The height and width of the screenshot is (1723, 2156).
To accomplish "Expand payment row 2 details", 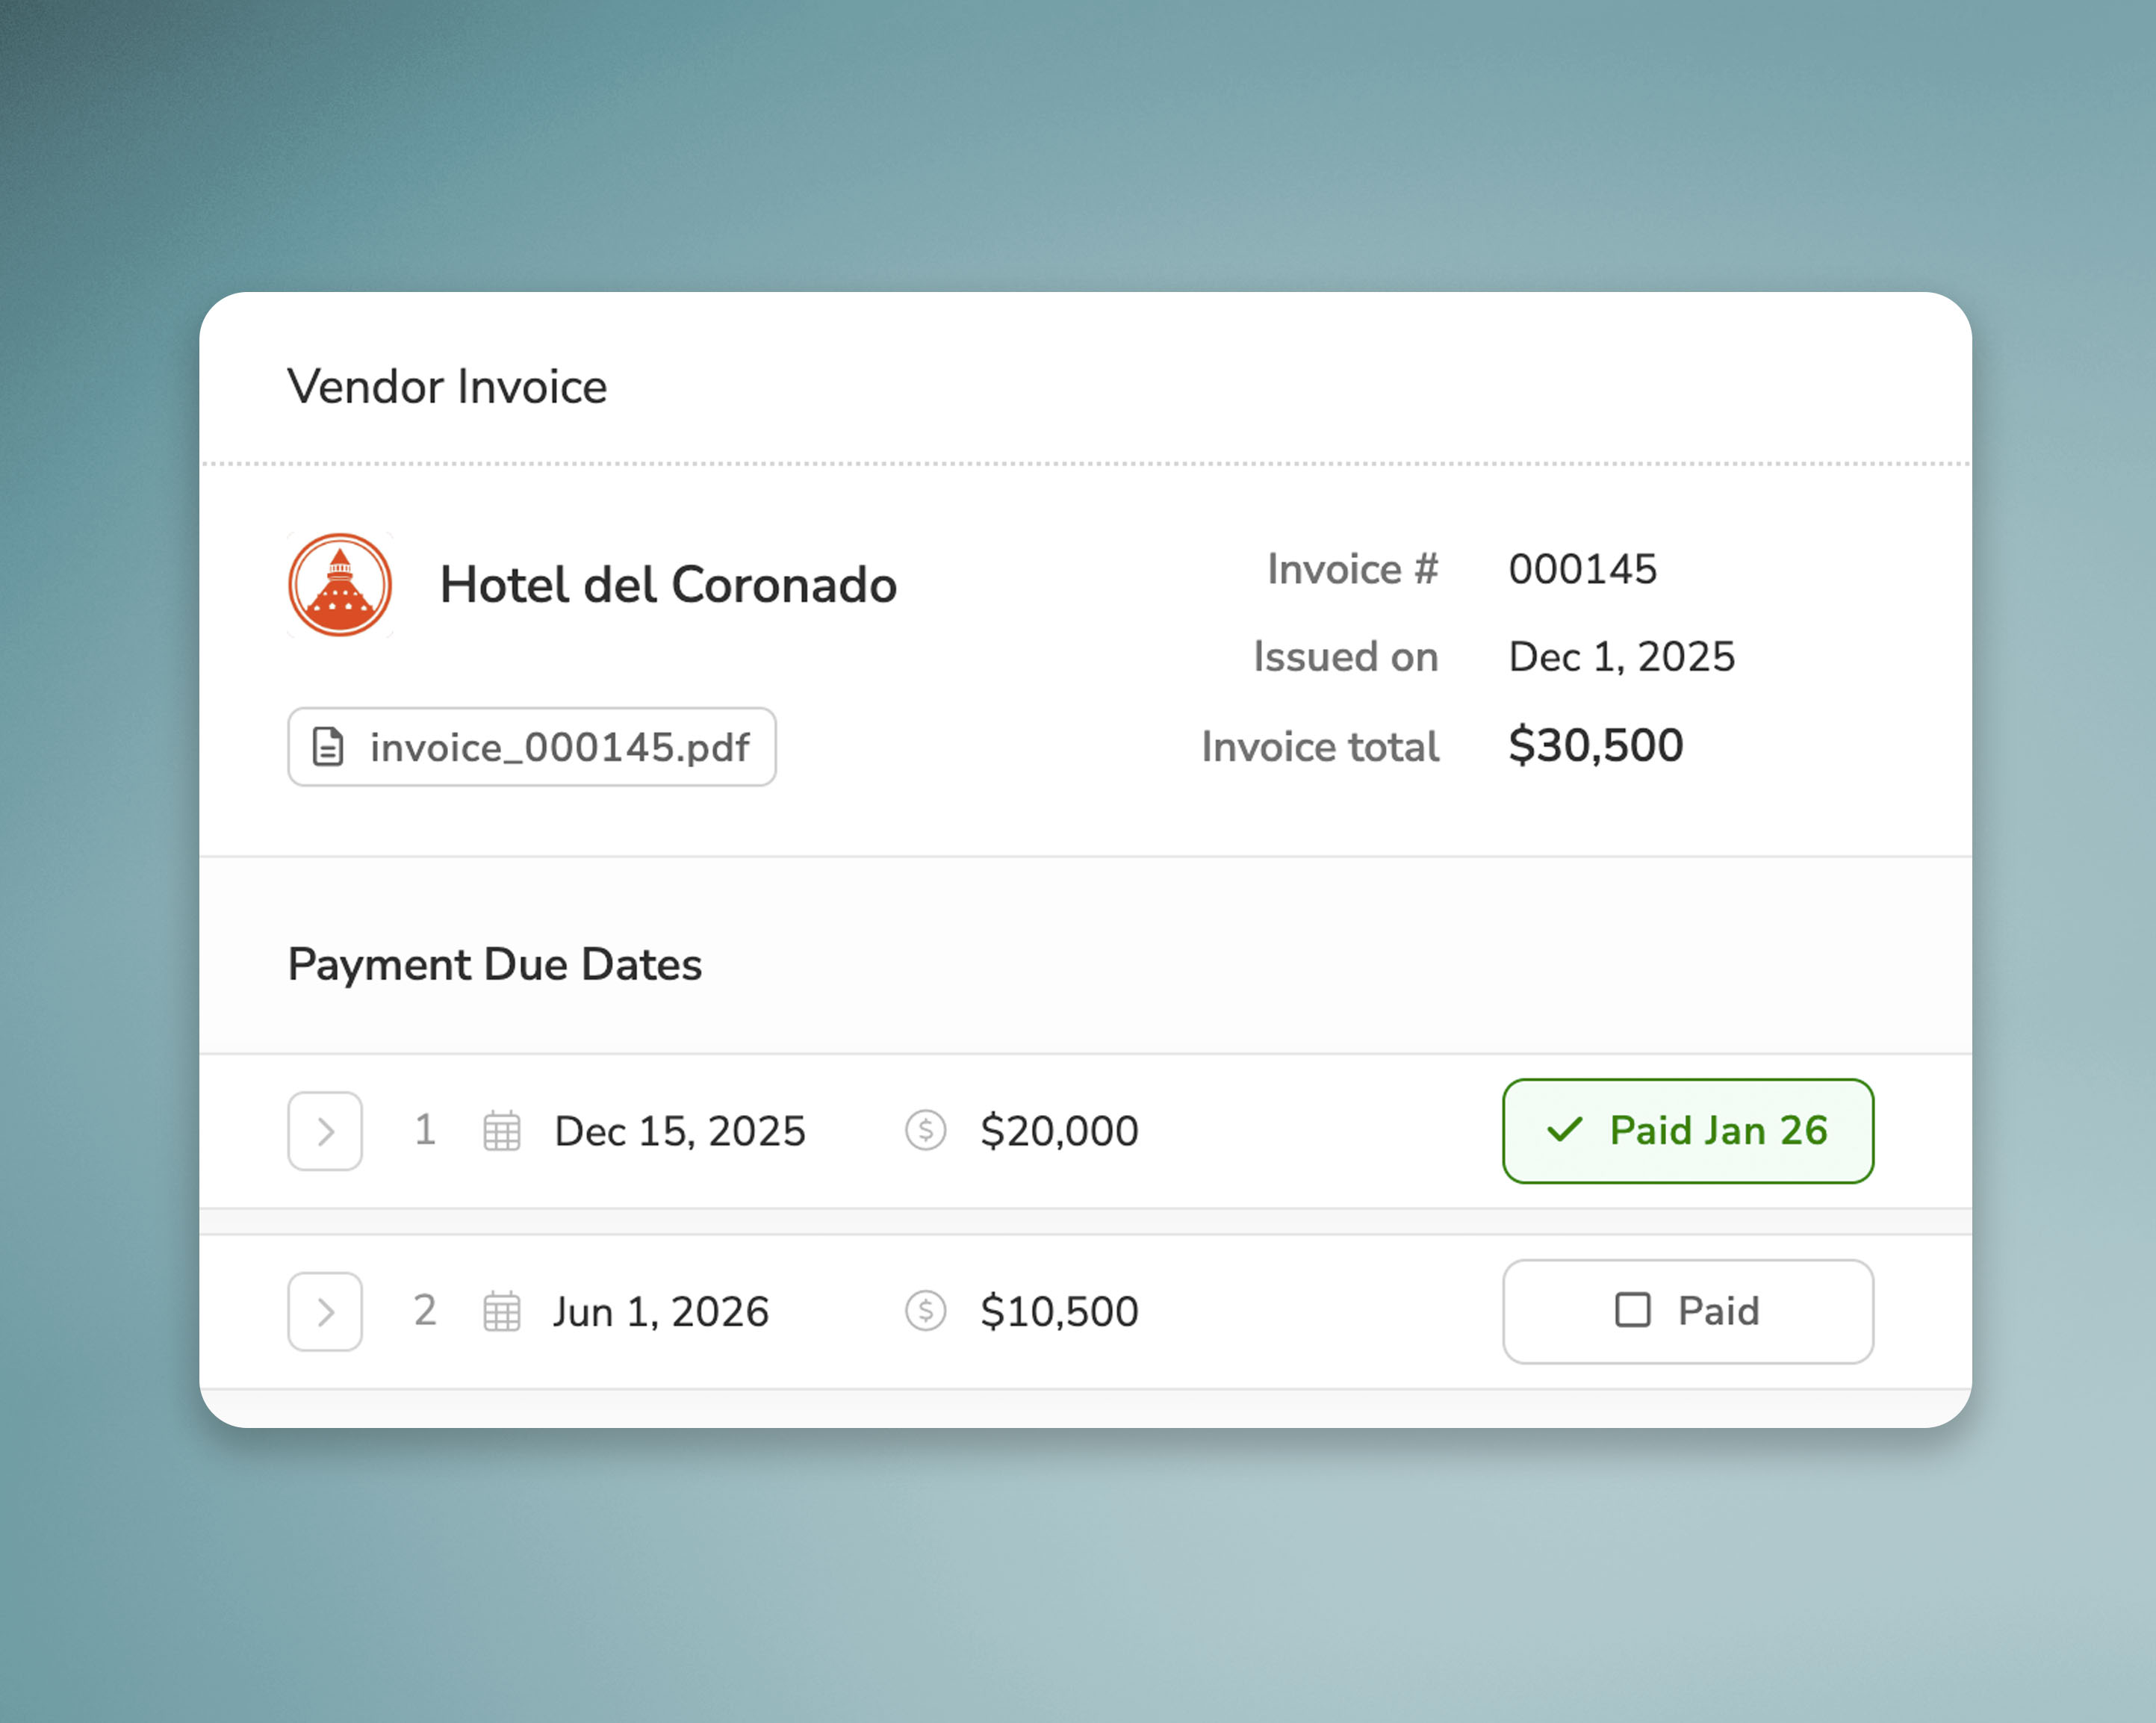I will click(x=325, y=1311).
